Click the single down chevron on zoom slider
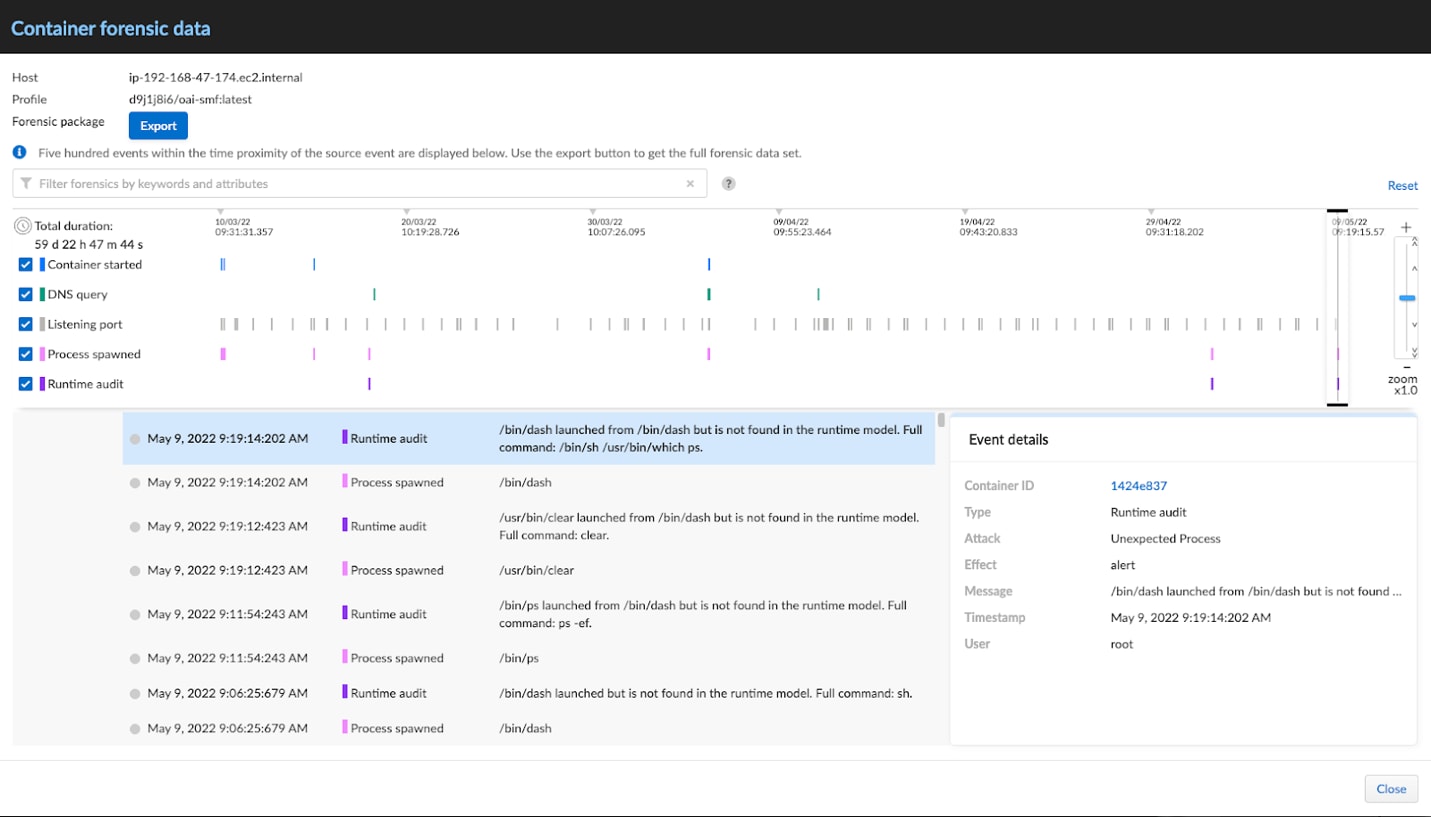The image size is (1431, 817). [1414, 324]
